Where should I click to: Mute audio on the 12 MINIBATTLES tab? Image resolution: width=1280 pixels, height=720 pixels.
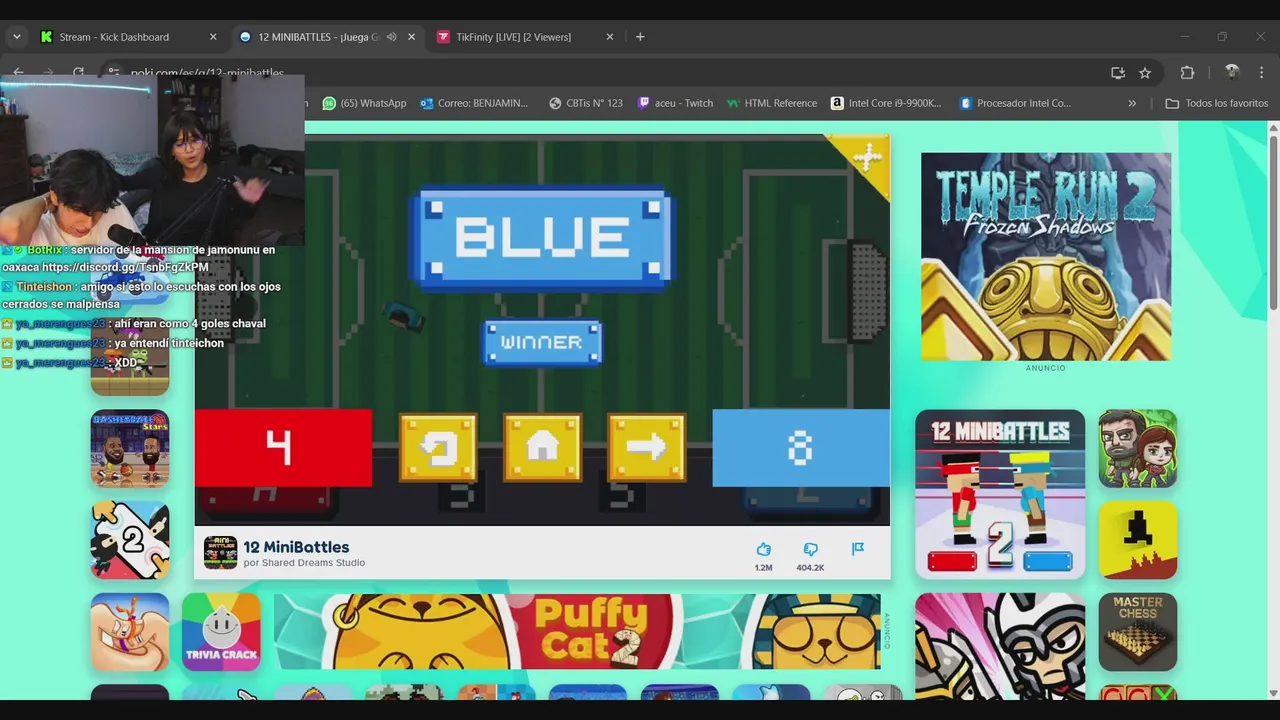click(391, 37)
